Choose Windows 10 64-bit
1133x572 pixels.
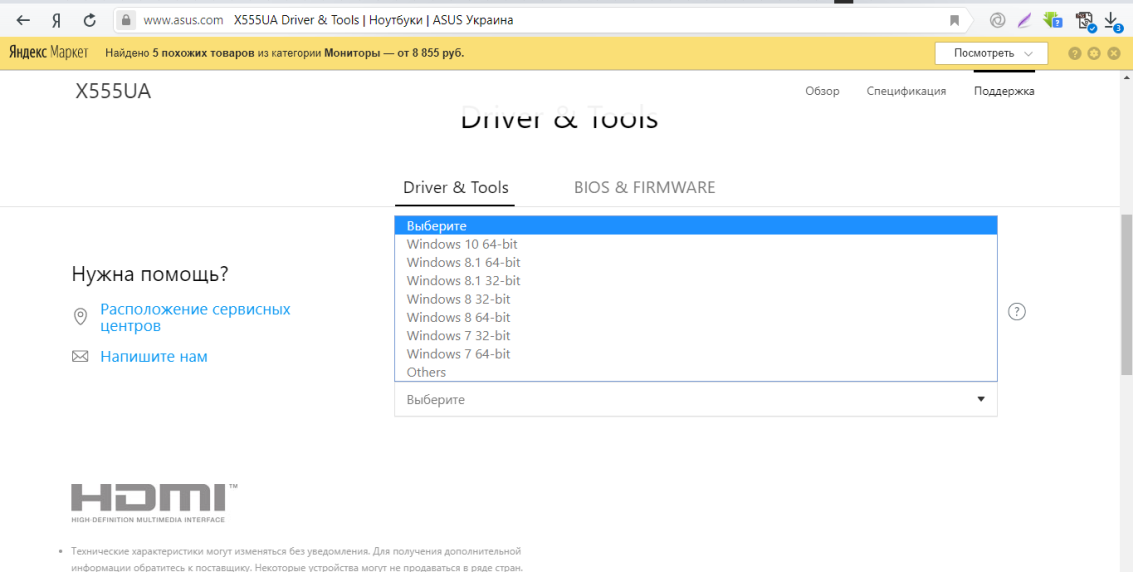point(696,244)
